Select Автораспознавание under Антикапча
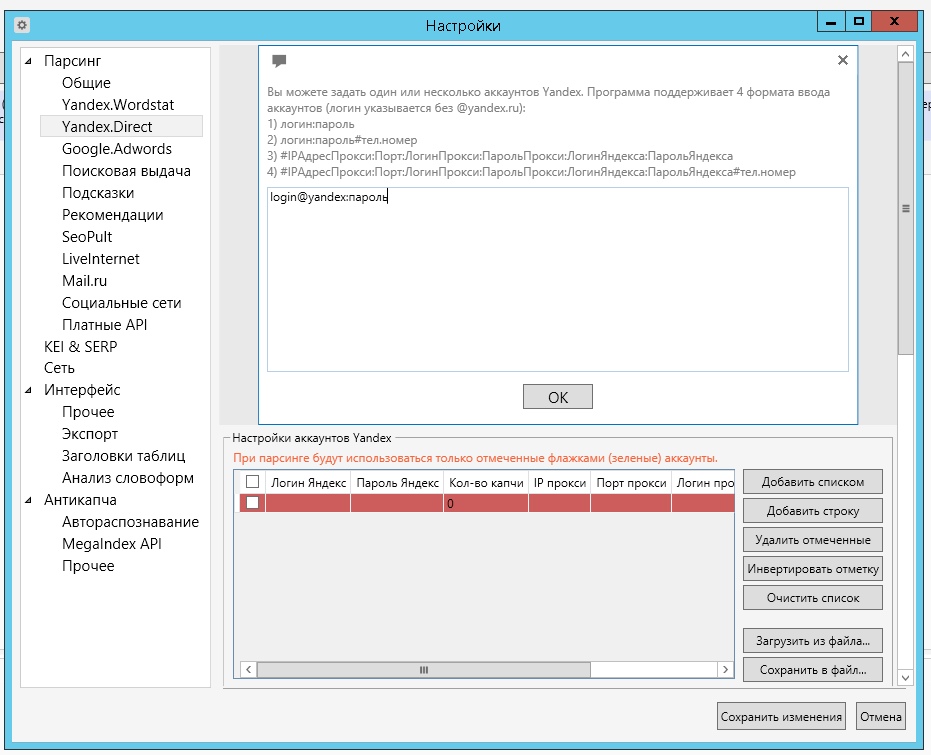The height and width of the screenshot is (755, 931). pos(130,522)
